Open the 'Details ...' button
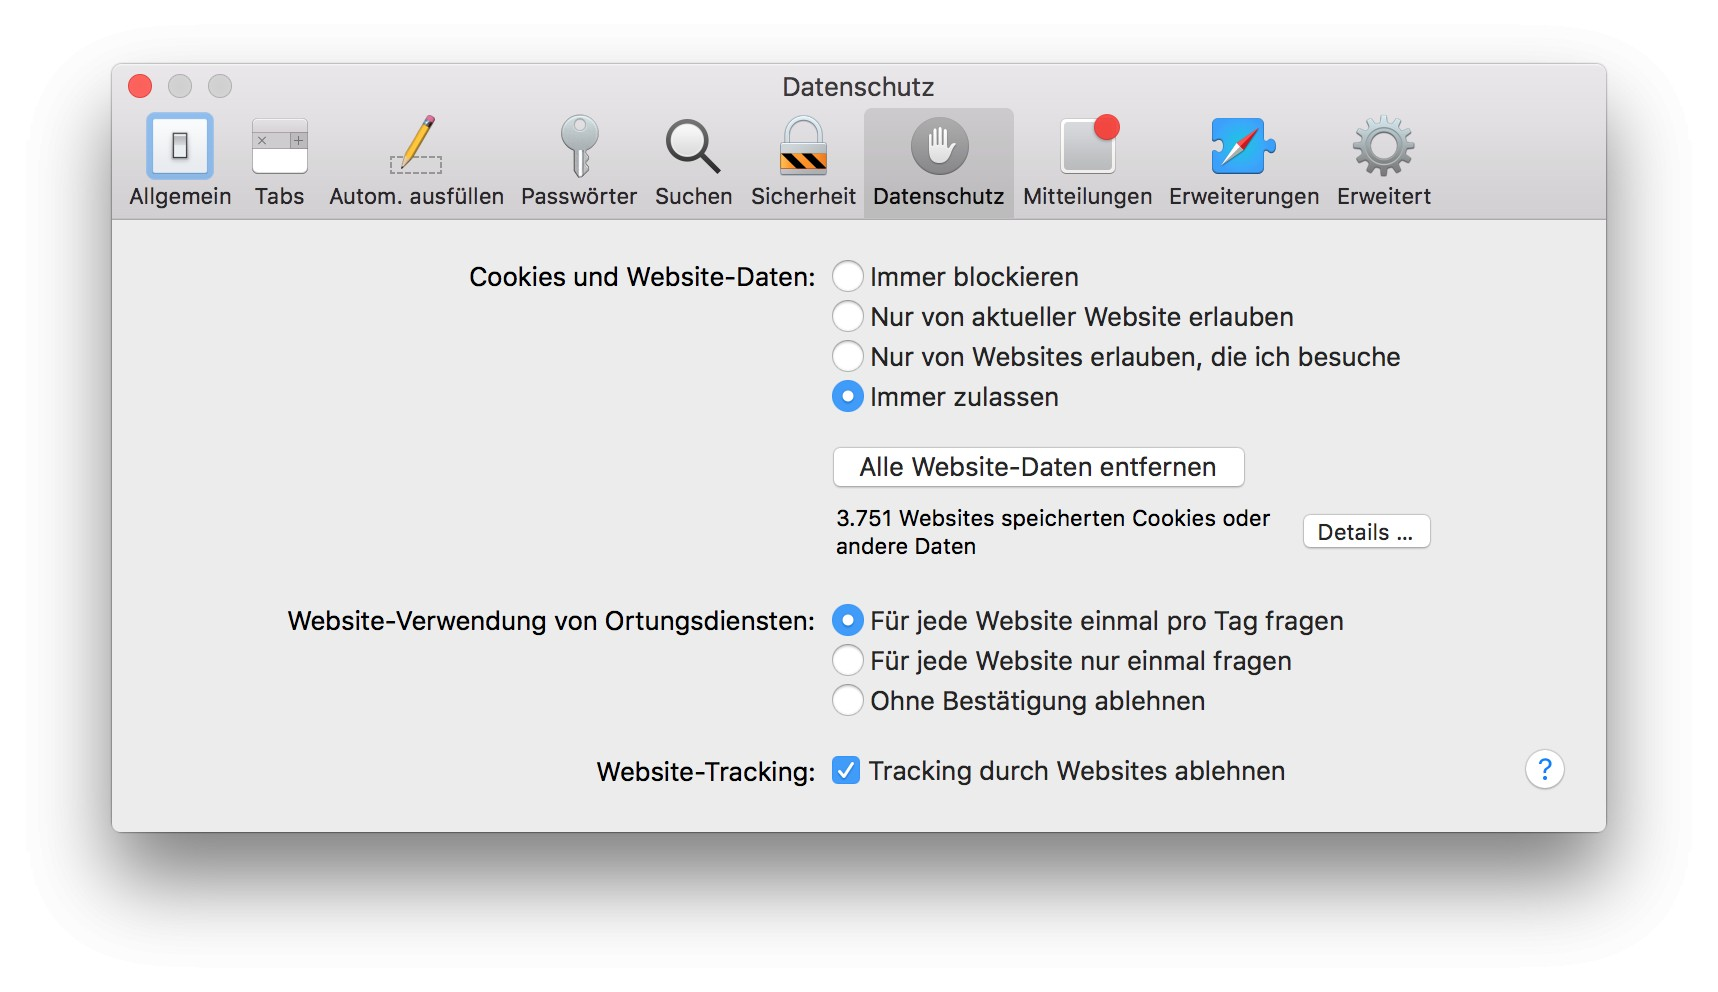This screenshot has width=1718, height=992. coord(1365,532)
